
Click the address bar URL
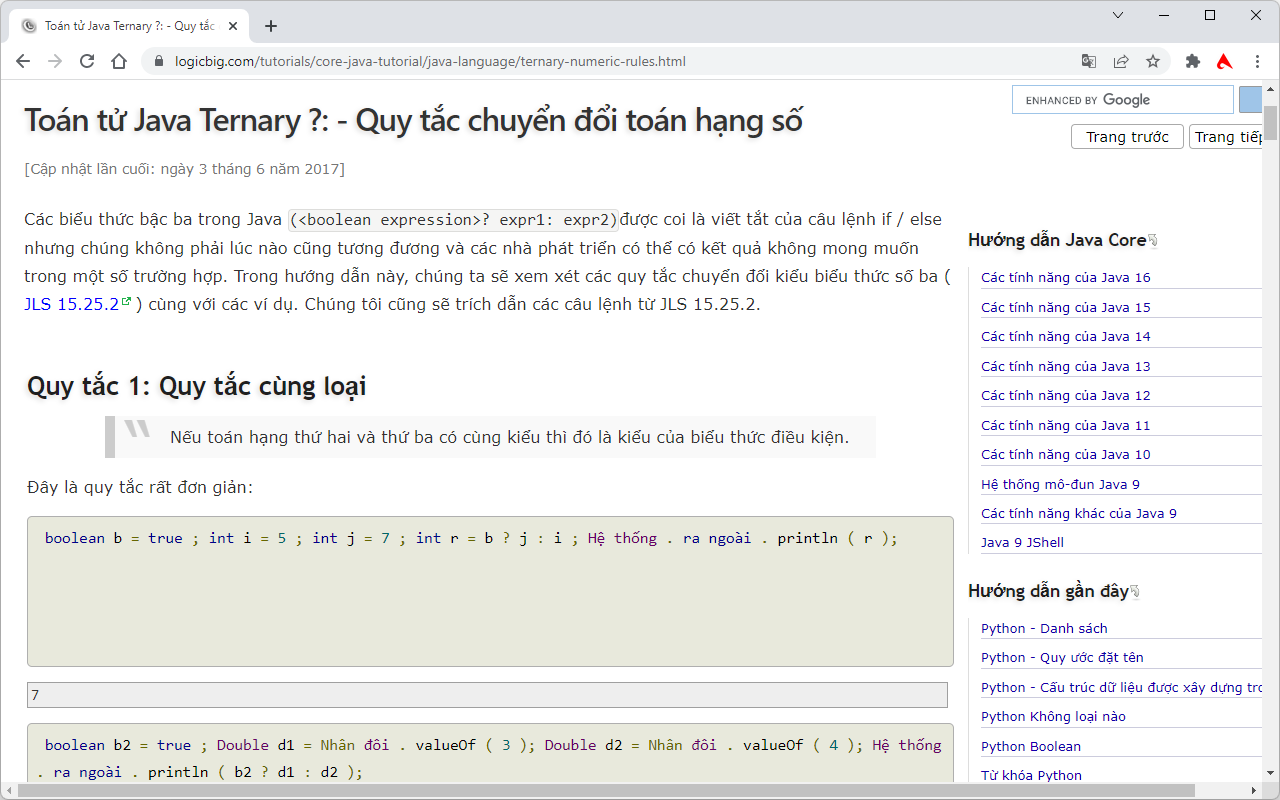point(430,61)
